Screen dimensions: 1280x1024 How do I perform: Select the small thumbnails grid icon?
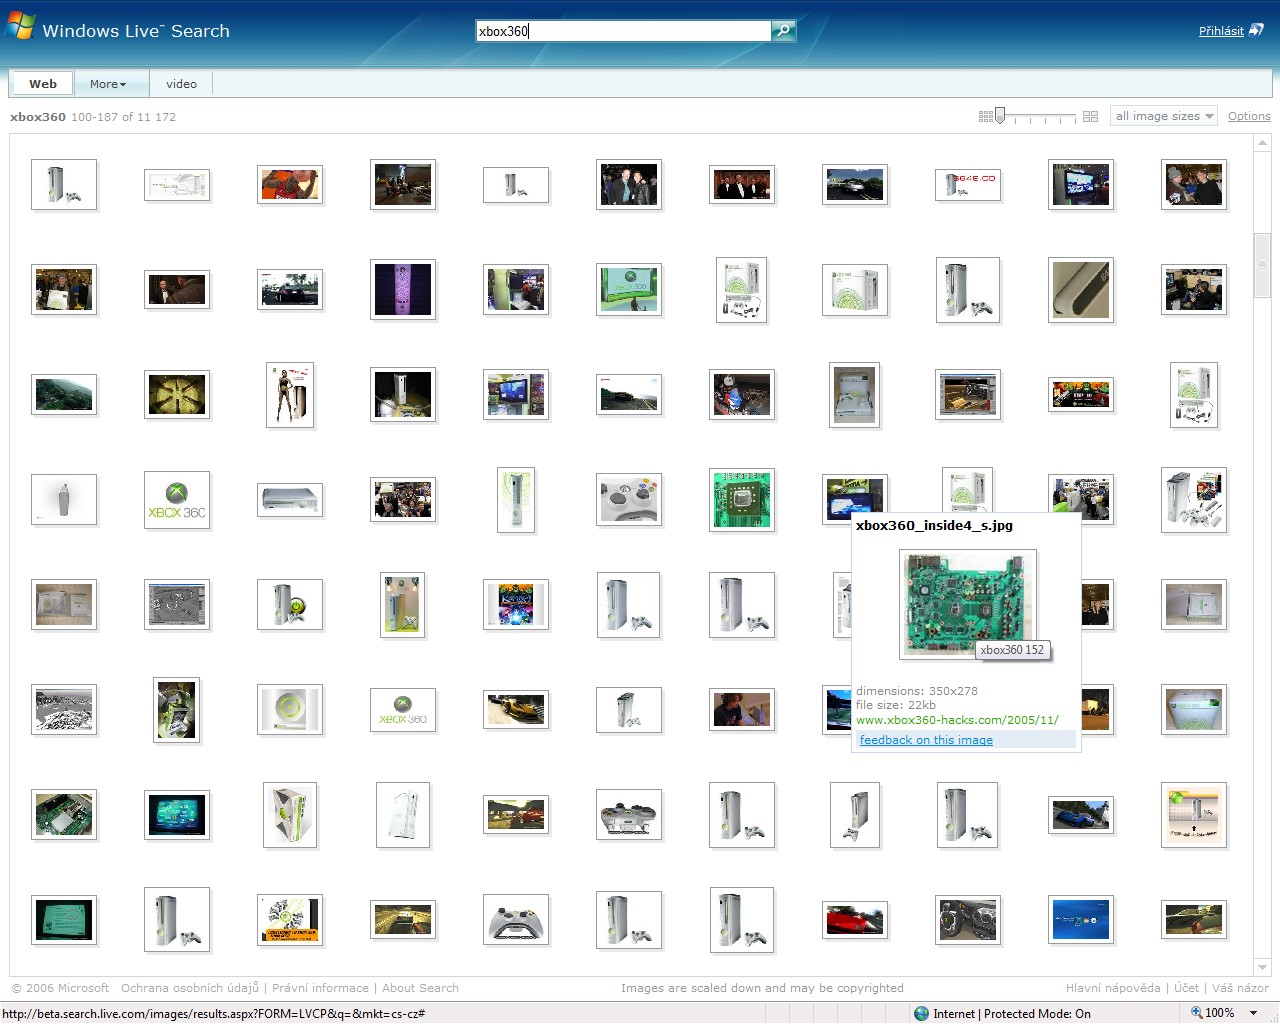tap(985, 117)
